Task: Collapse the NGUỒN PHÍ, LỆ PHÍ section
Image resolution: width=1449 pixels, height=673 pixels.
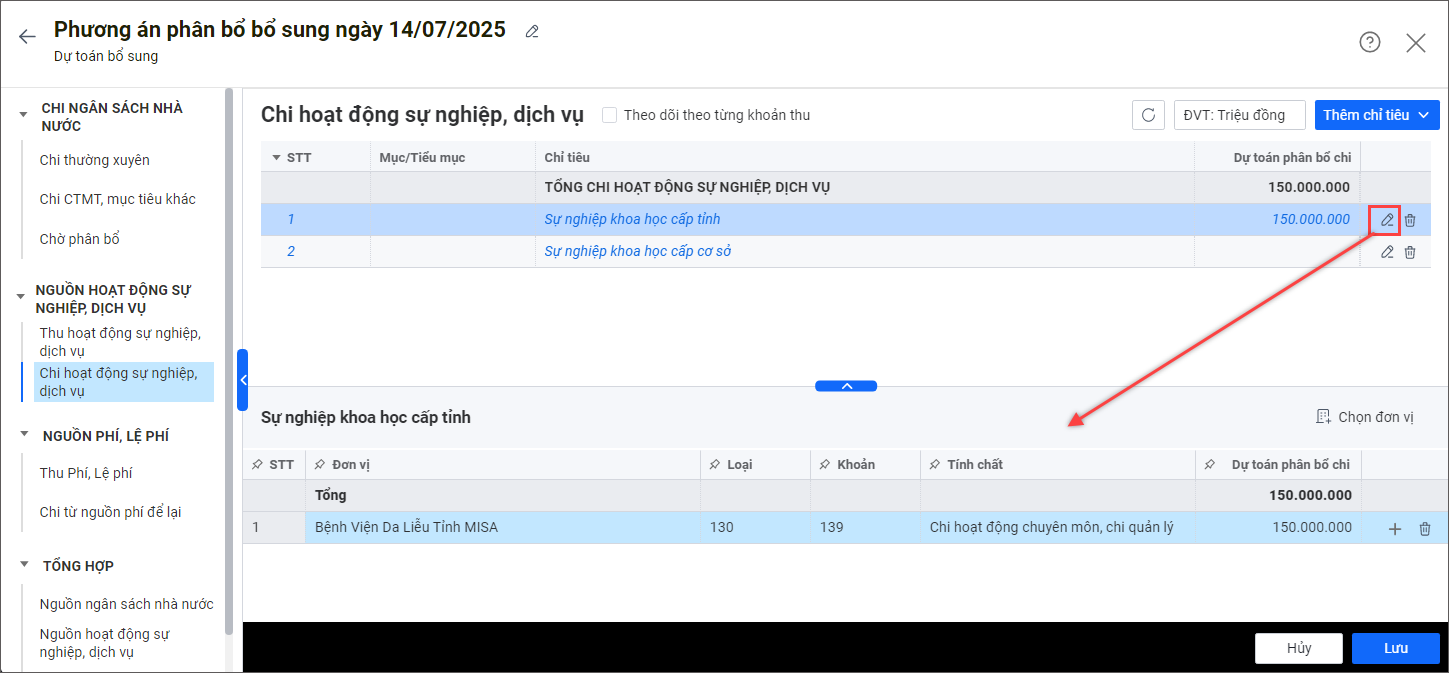Action: click(x=23, y=435)
